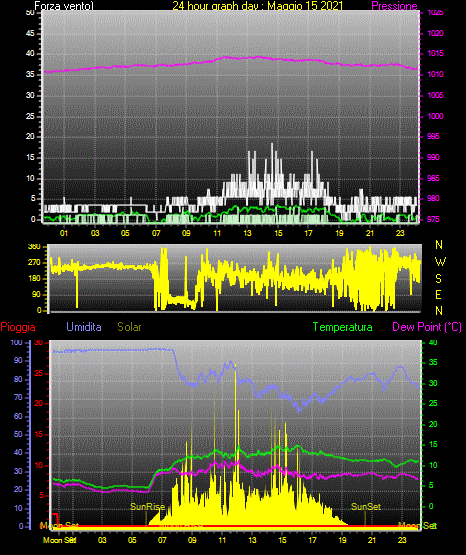The height and width of the screenshot is (555, 466).
Task: Click pressure axis value 990
Action: (433, 157)
